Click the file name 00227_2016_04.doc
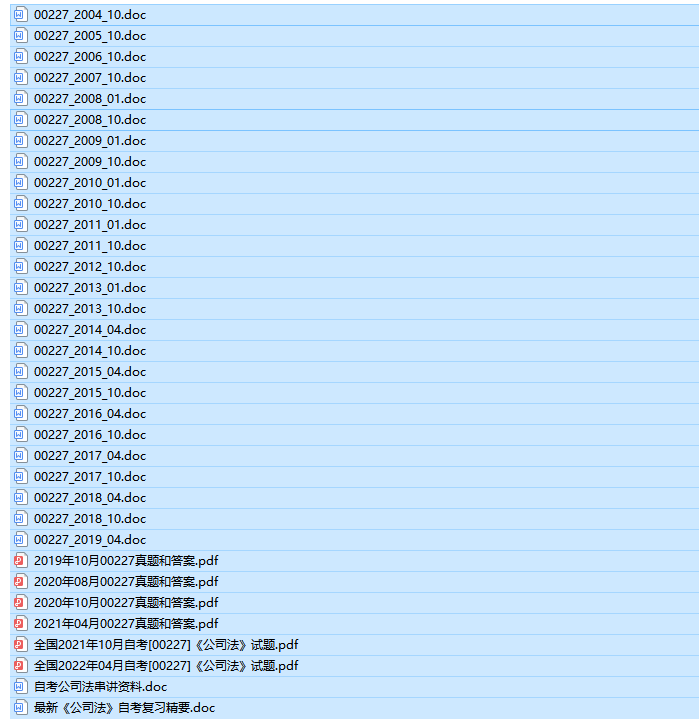699x721 pixels. [x=90, y=414]
